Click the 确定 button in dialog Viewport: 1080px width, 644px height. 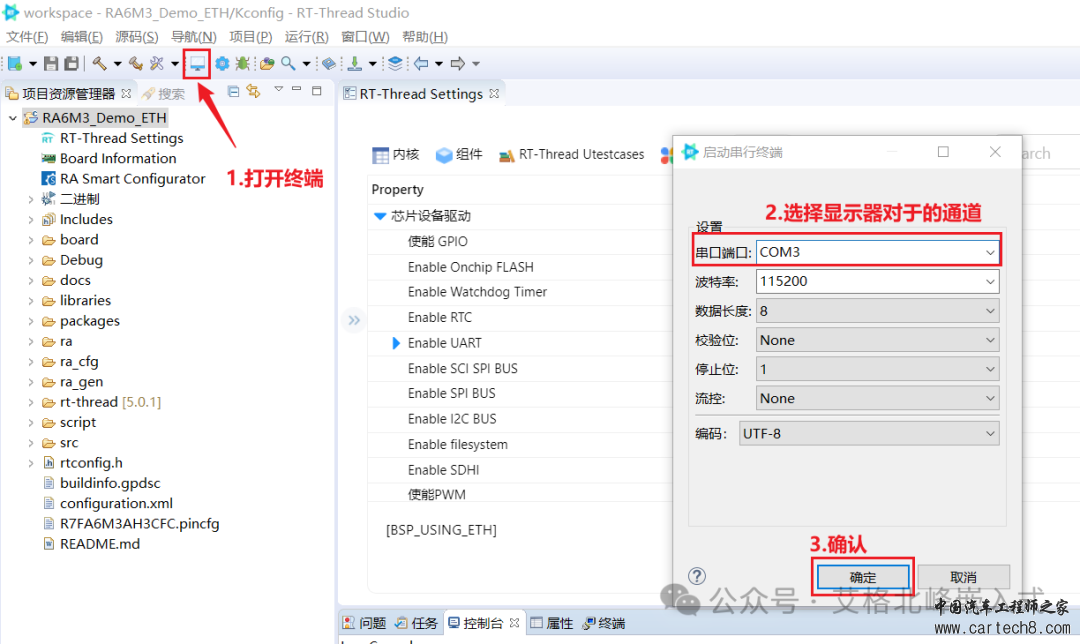click(x=863, y=577)
